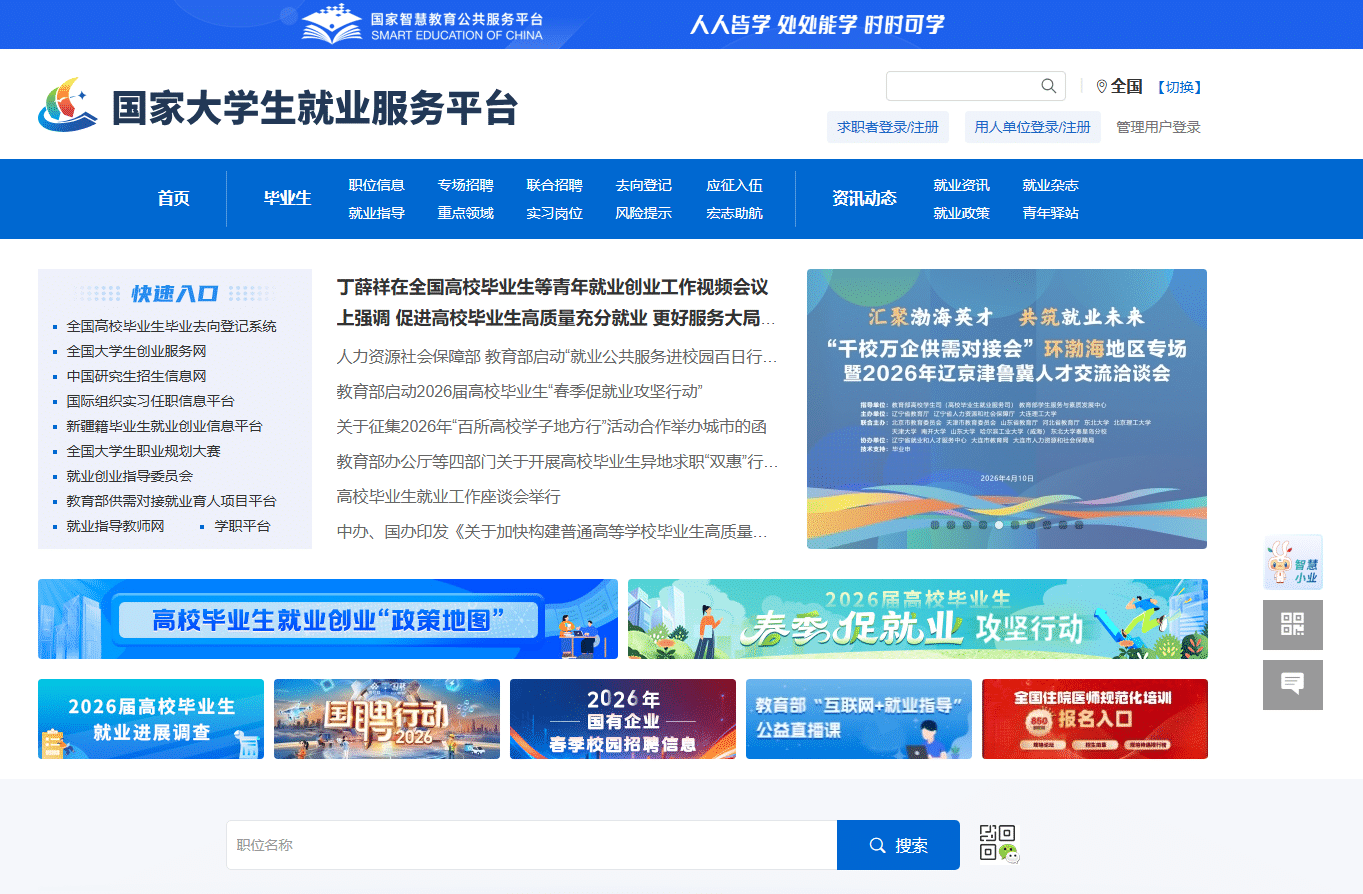Click 【切换】 to change region
The width and height of the screenshot is (1363, 894).
(x=1180, y=86)
